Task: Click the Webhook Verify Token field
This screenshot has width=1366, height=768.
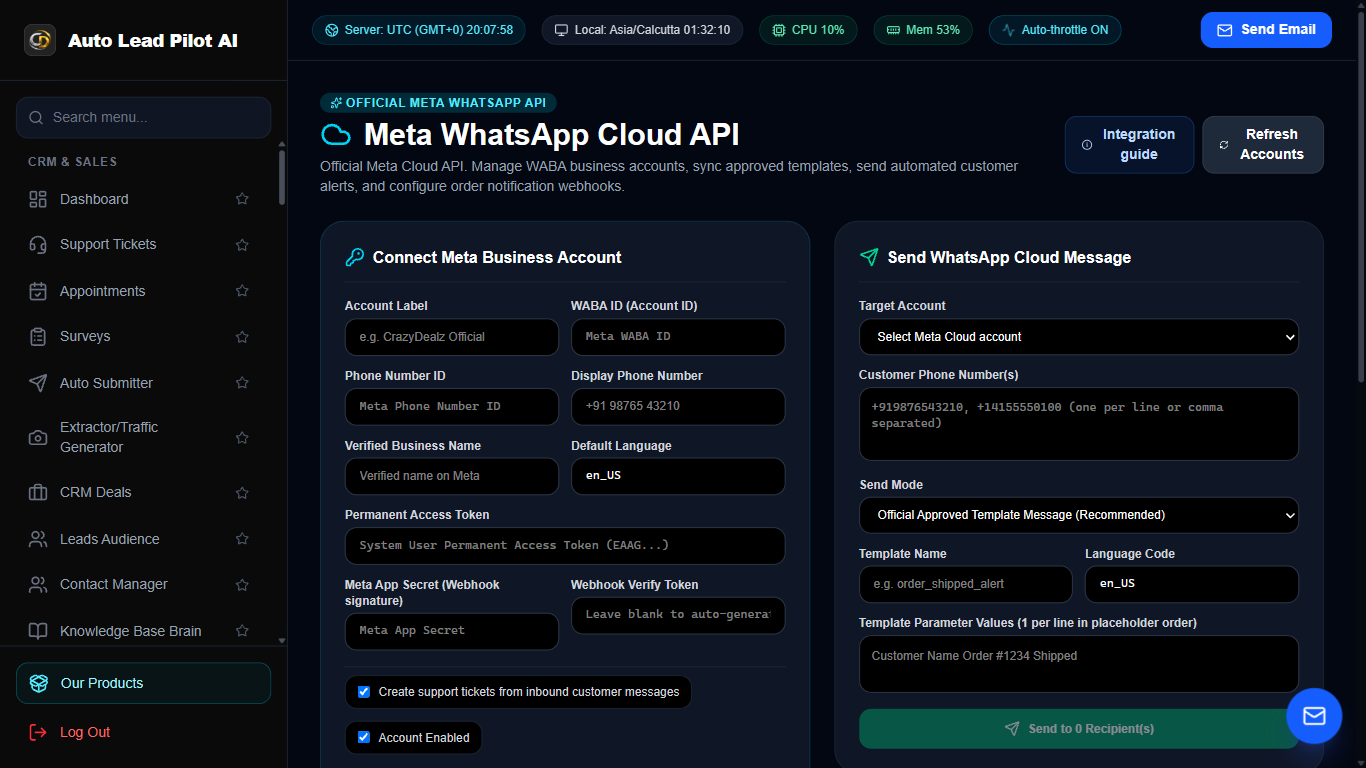Action: coord(678,615)
